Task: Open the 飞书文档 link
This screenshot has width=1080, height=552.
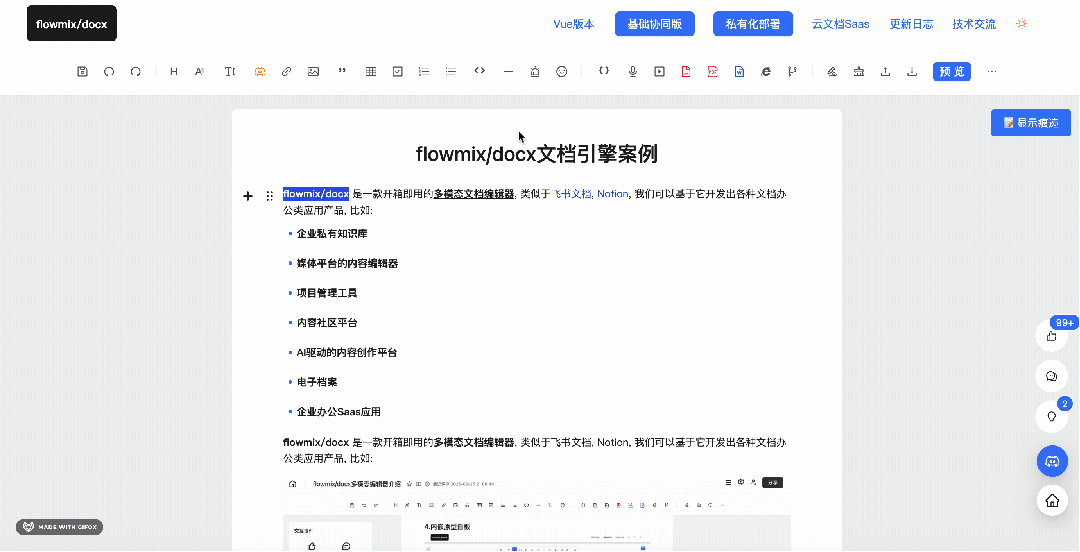Action: pos(571,194)
